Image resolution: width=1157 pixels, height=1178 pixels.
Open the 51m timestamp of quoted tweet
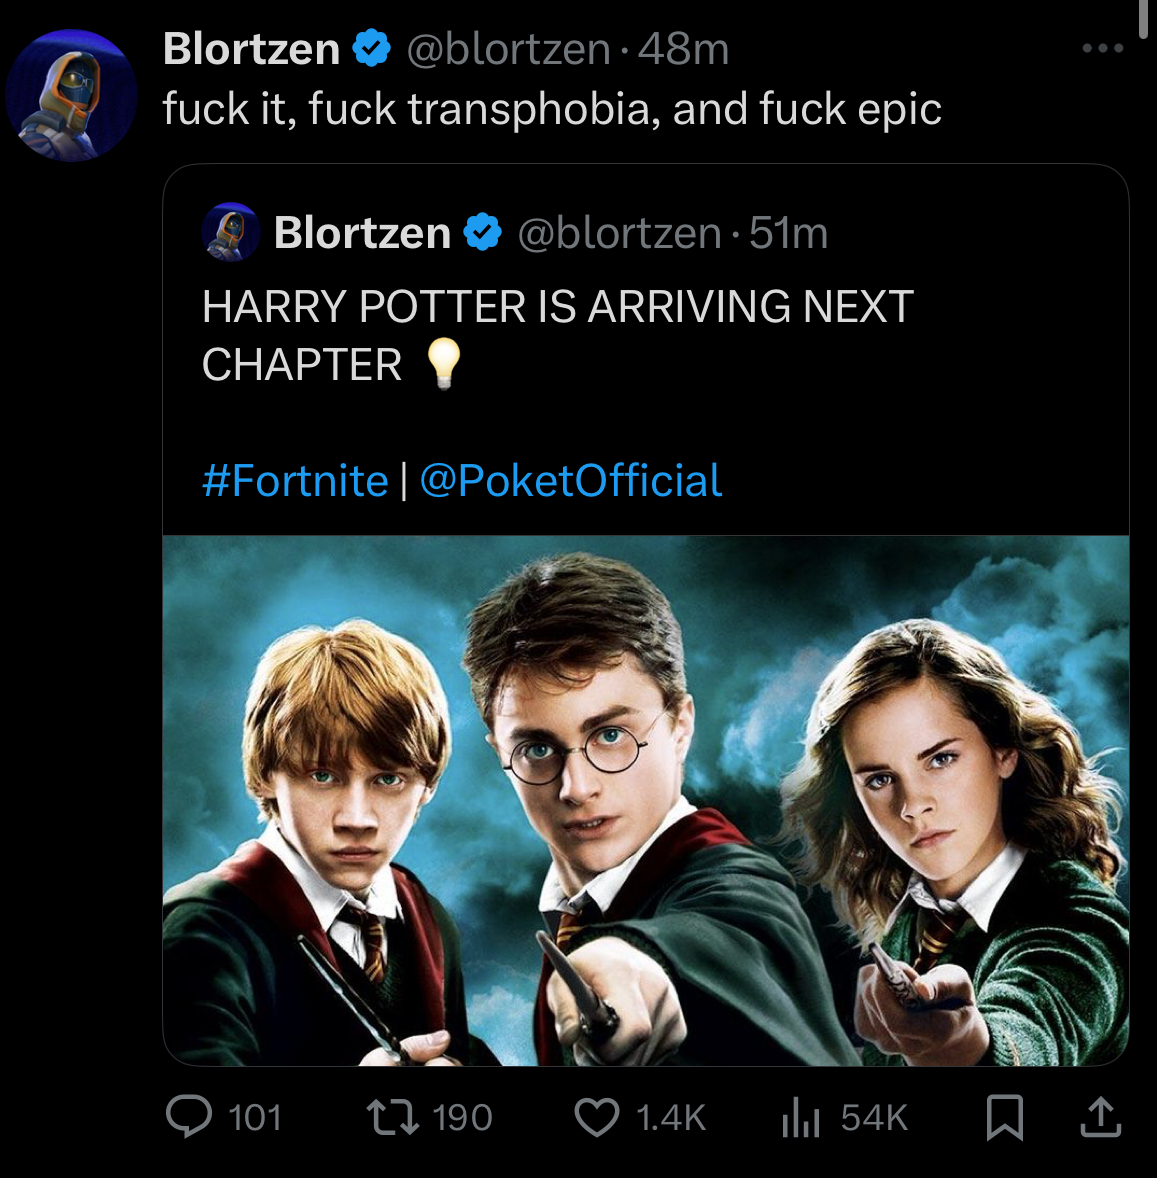coord(788,233)
